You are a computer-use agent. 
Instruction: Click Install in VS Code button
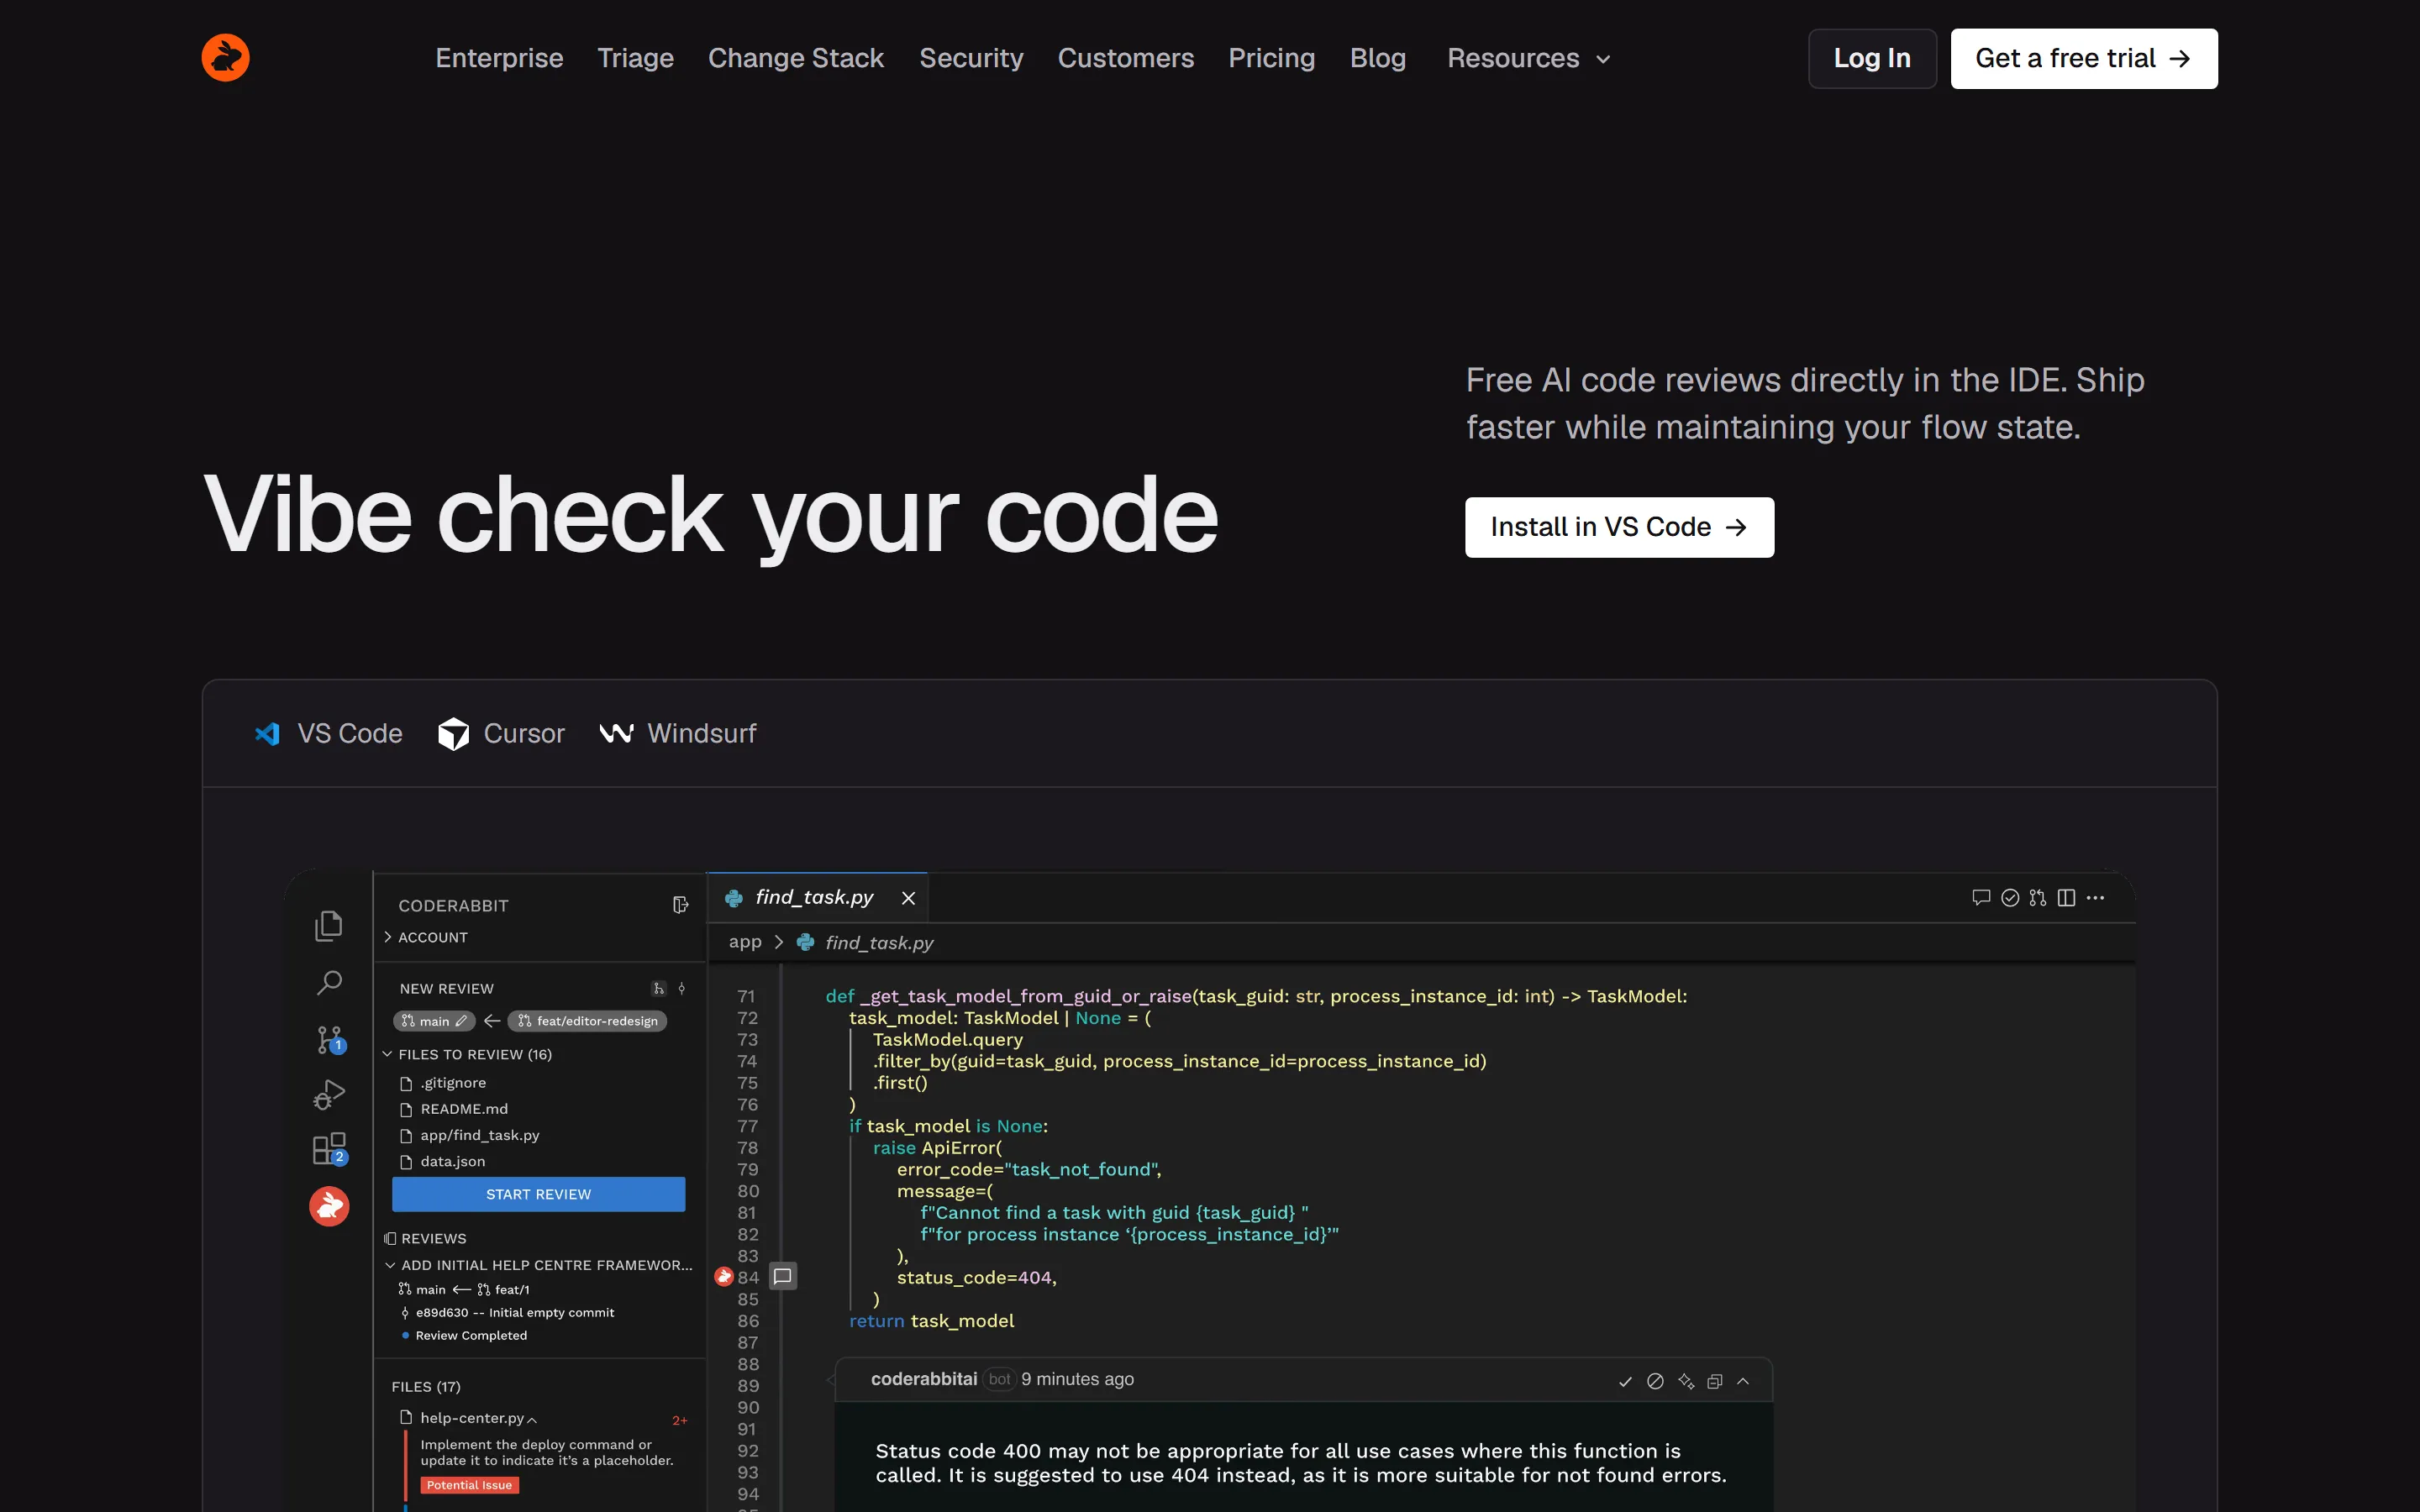tap(1619, 527)
